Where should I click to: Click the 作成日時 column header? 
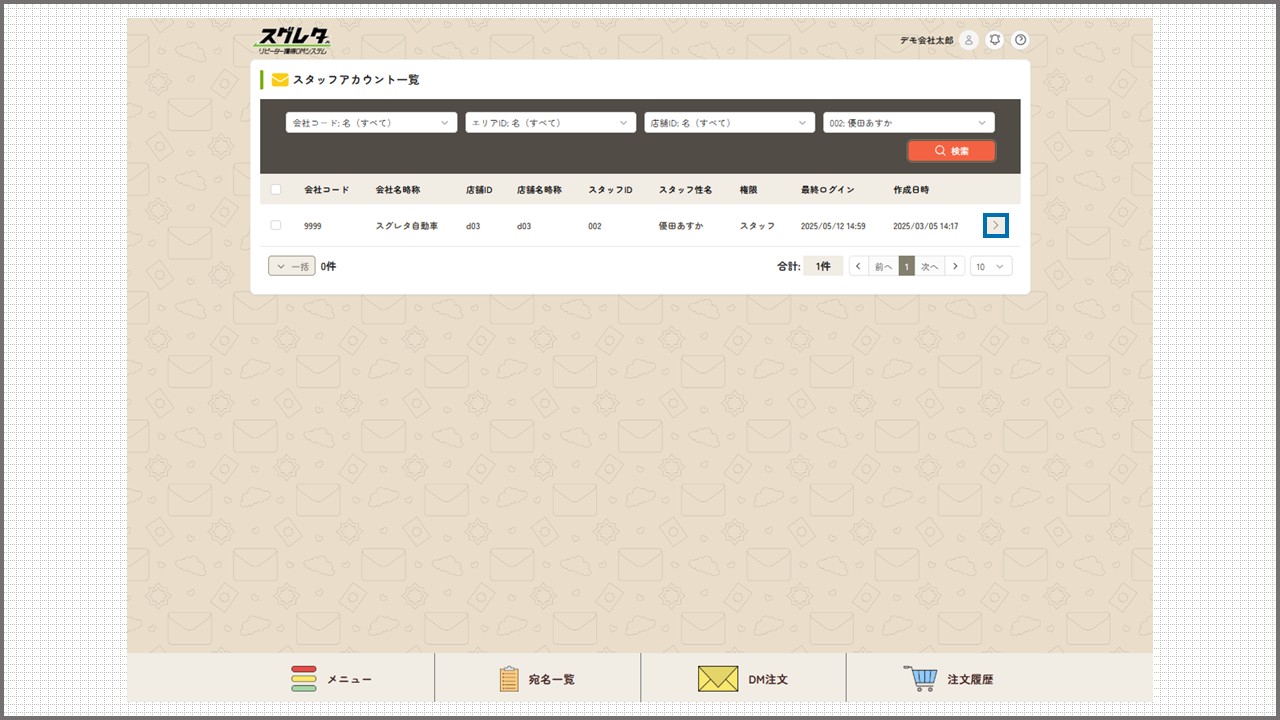(x=911, y=190)
